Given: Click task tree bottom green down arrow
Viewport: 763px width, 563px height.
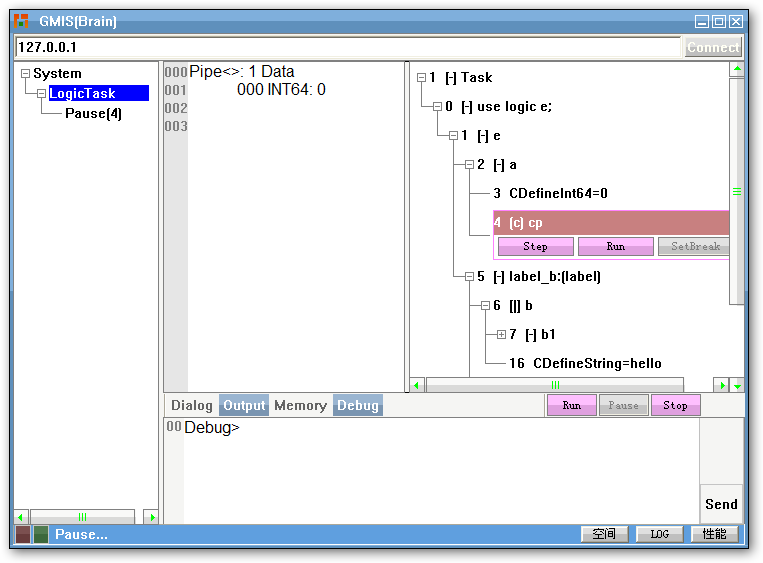Looking at the screenshot, I should pyautogui.click(x=737, y=386).
